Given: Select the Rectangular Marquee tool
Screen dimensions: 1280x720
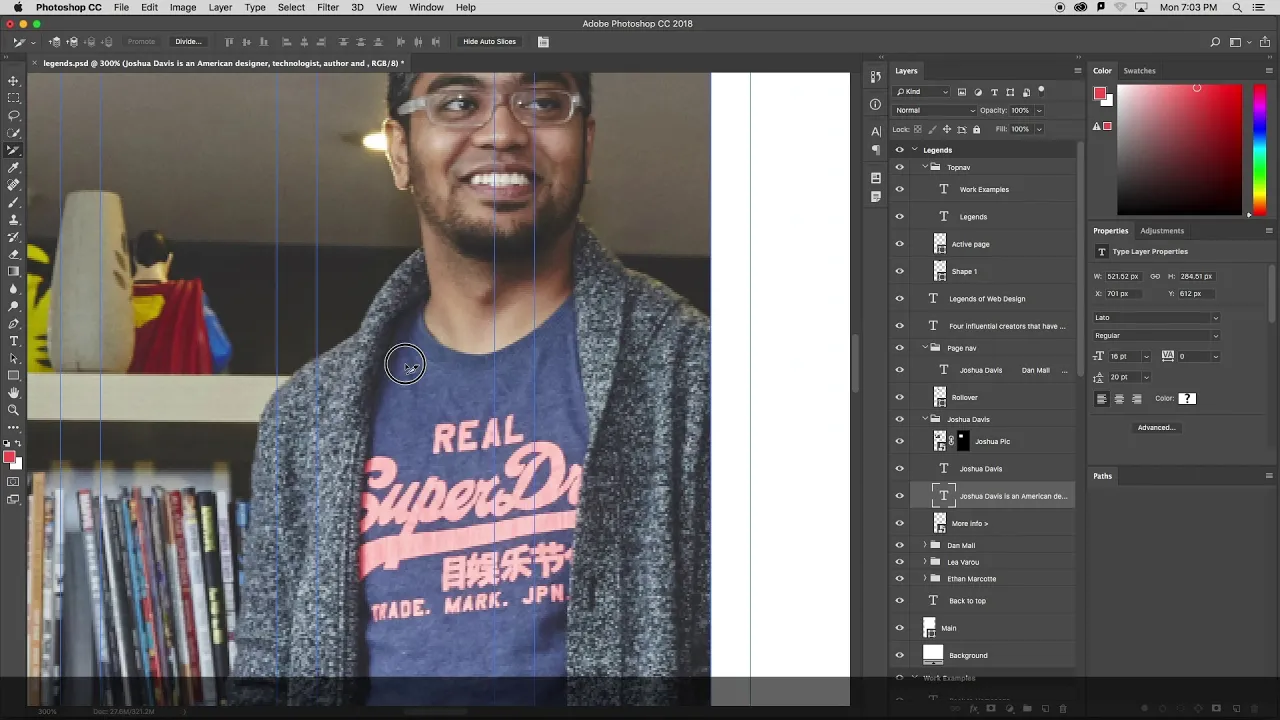Looking at the screenshot, I should point(13,98).
